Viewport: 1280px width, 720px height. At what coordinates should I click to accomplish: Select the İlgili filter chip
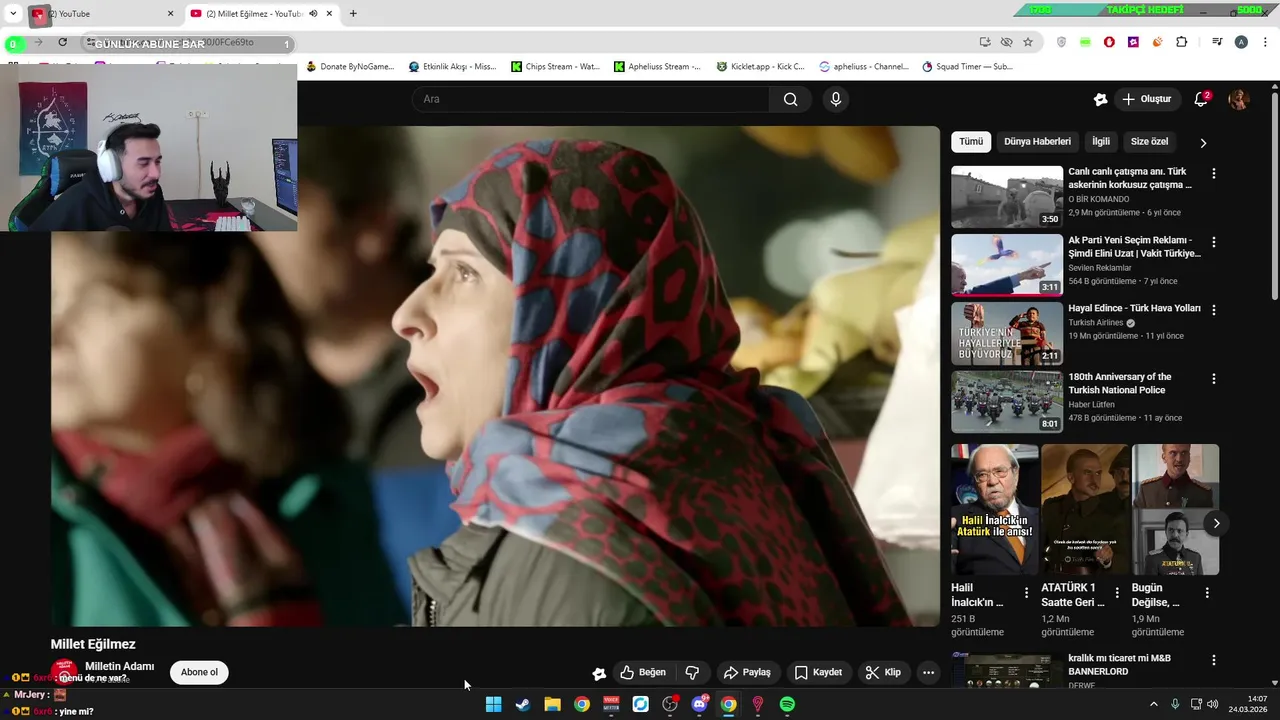[1101, 142]
